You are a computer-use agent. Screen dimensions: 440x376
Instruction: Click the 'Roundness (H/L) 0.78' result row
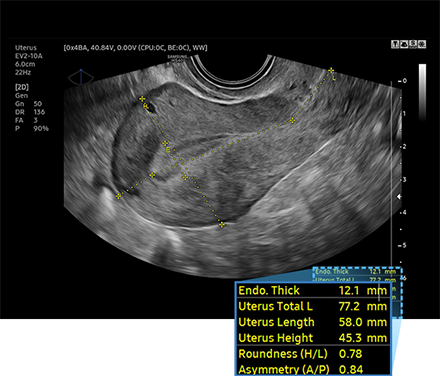click(313, 354)
